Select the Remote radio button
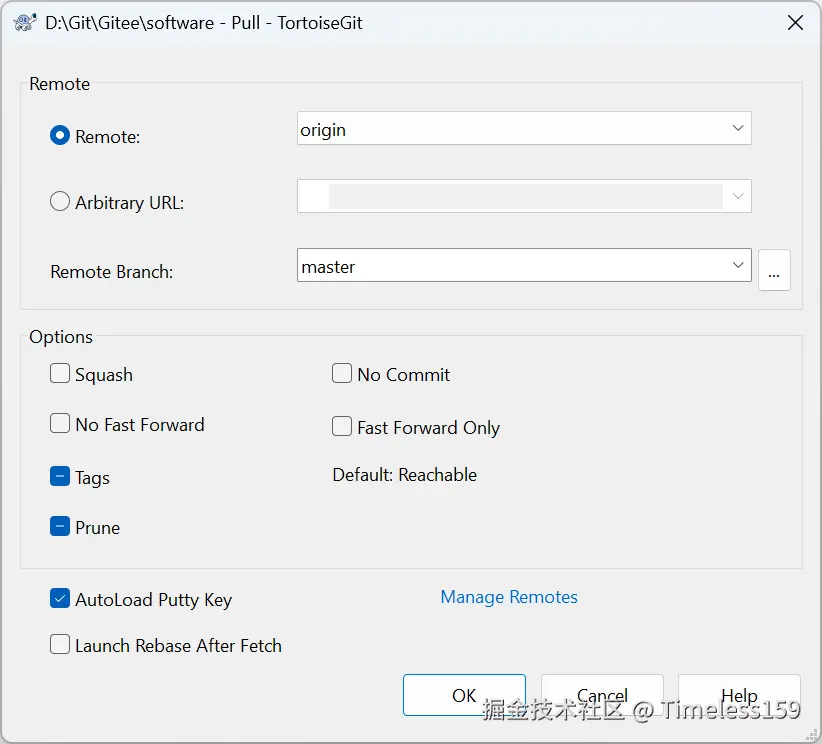This screenshot has width=822, height=744. coord(60,136)
